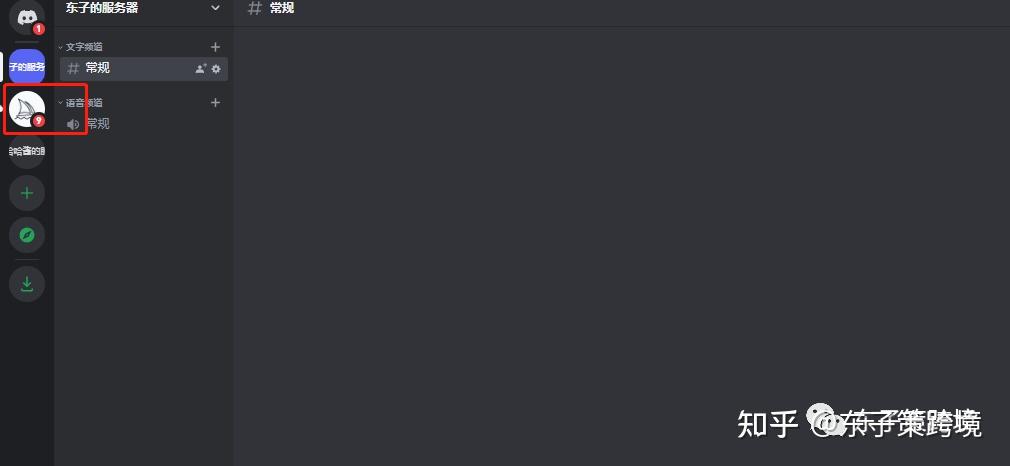Screen dimensions: 1010x466
Task: Open the server icon below the sailboat server
Action: point(26,151)
